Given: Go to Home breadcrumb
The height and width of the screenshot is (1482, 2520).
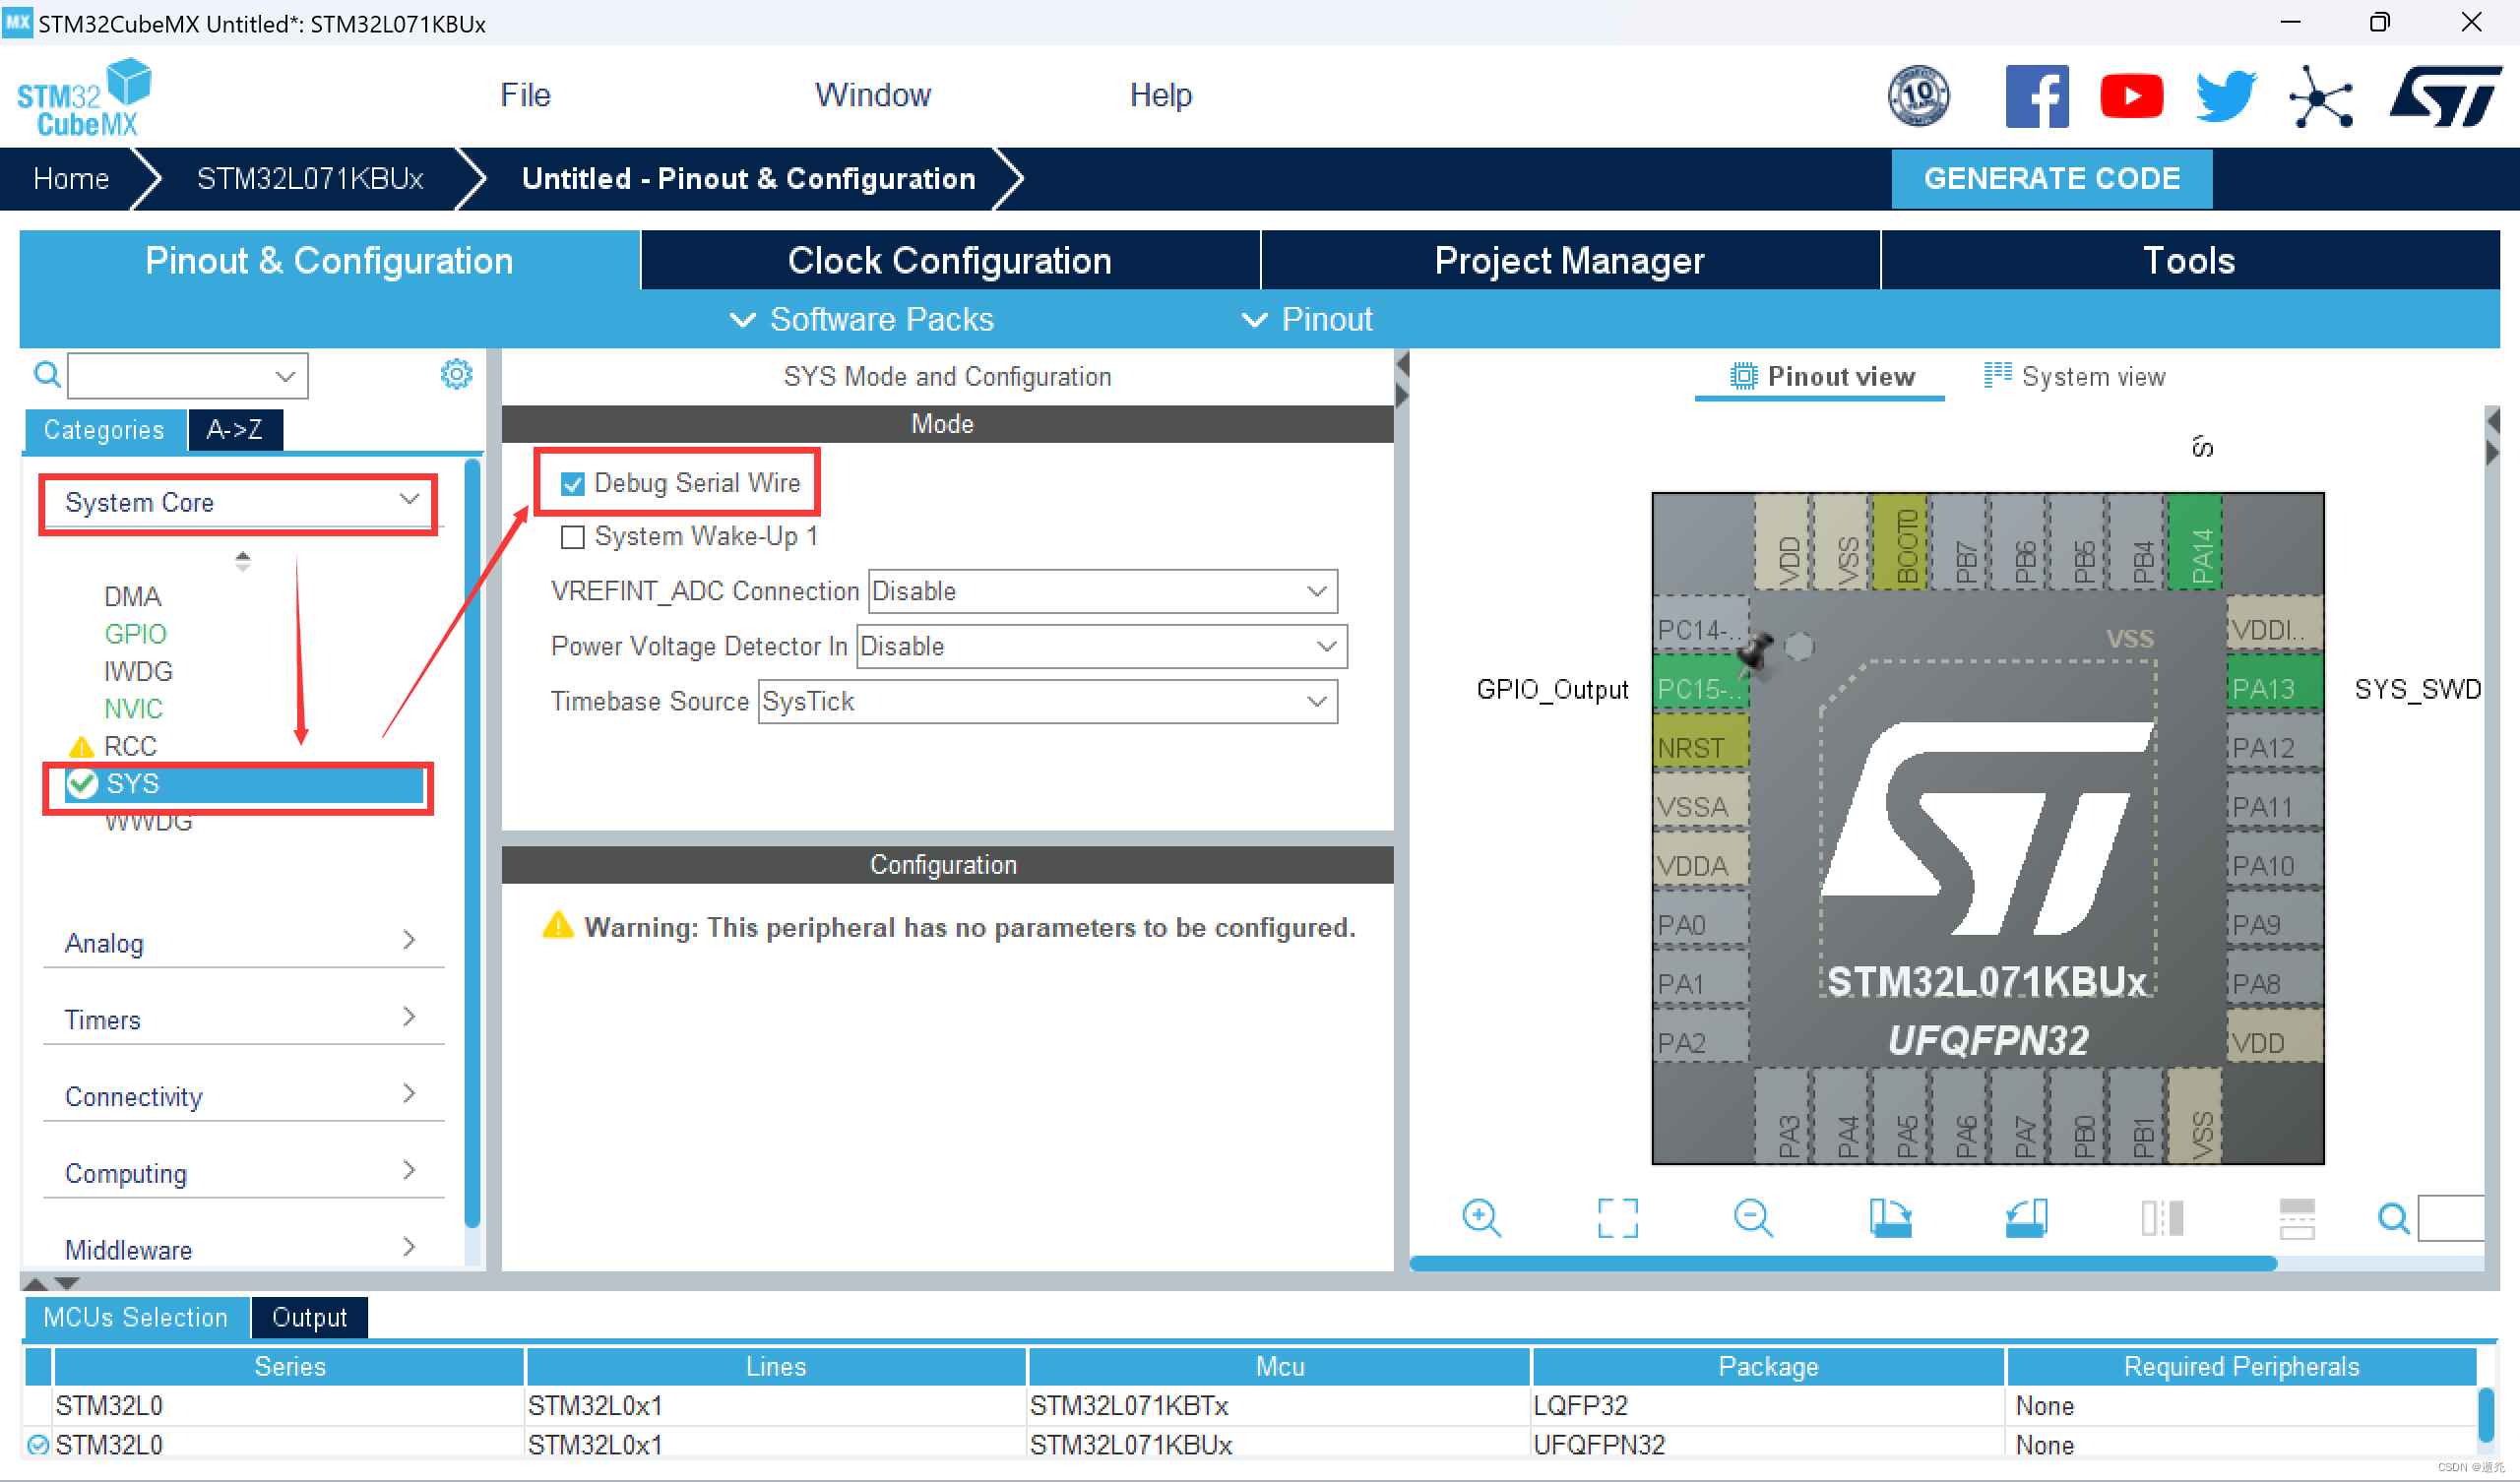Looking at the screenshot, I should click(71, 178).
